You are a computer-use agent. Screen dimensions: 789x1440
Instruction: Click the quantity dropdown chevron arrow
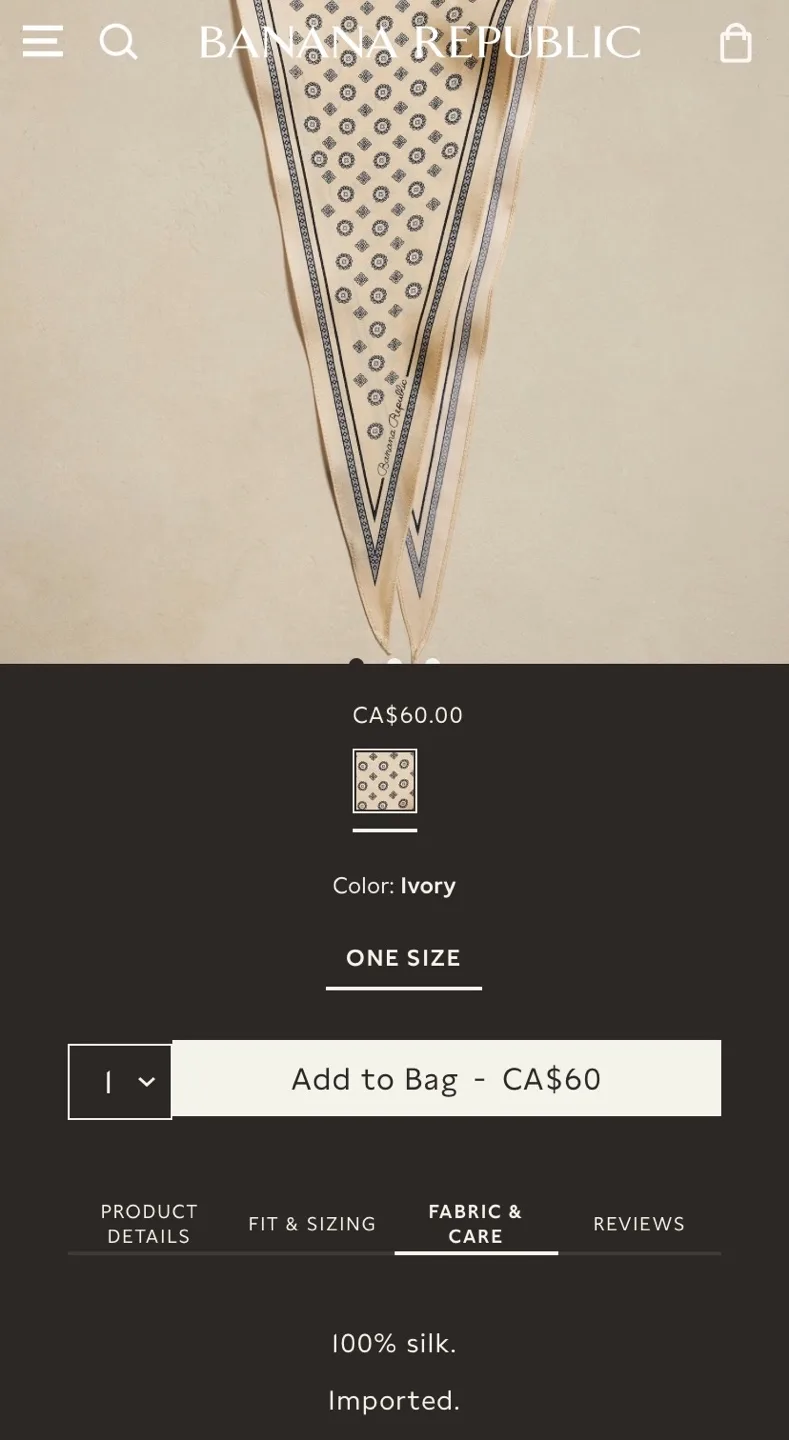click(147, 1081)
